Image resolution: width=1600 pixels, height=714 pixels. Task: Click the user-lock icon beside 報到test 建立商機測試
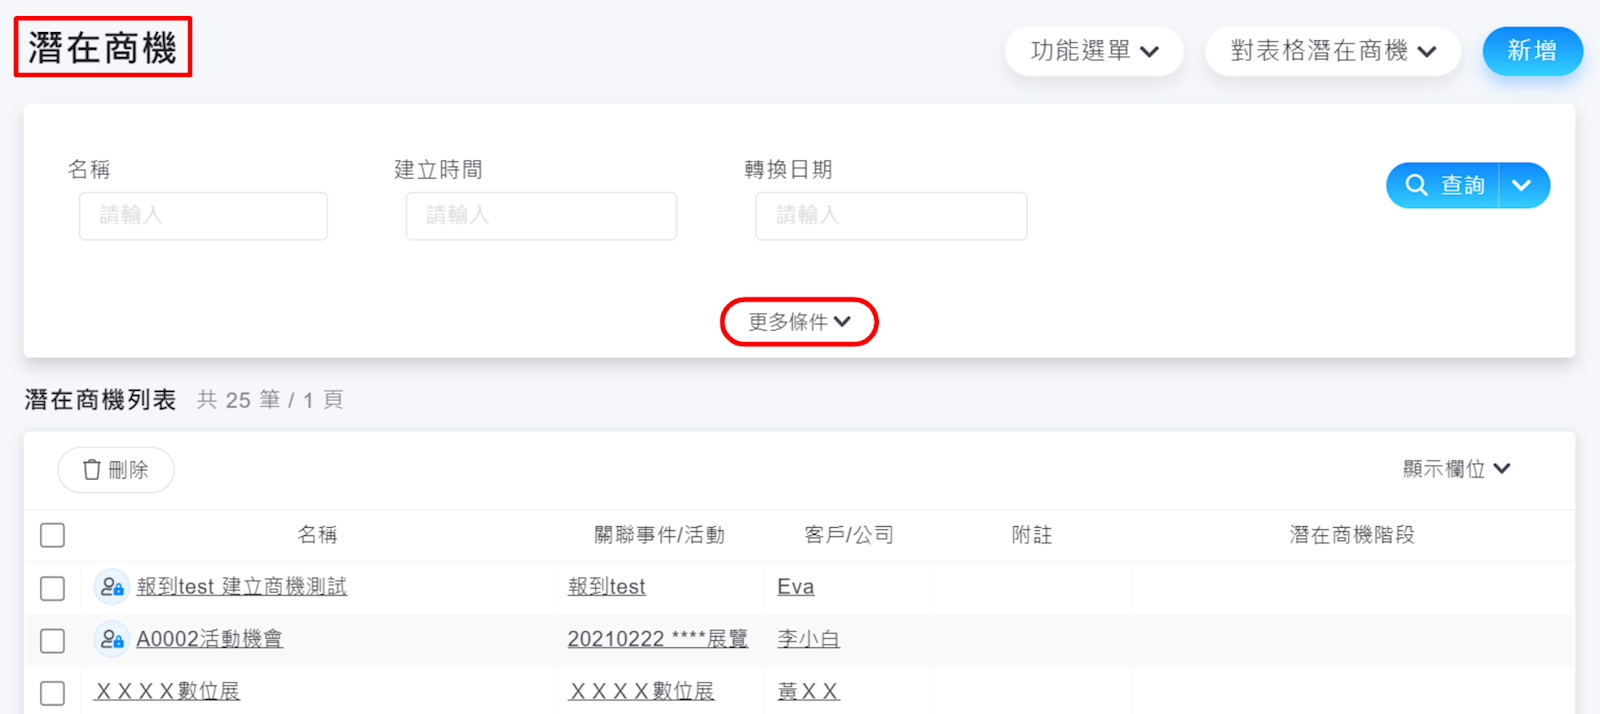(111, 587)
